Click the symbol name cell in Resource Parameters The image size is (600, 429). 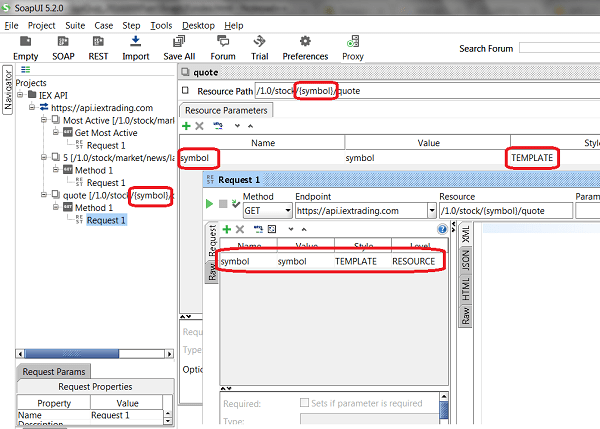(262, 158)
